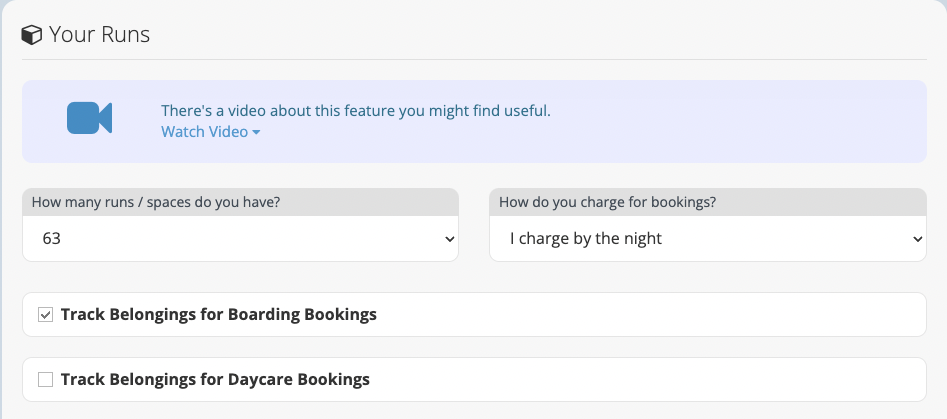Click the Your Runs heading

[x=100, y=34]
